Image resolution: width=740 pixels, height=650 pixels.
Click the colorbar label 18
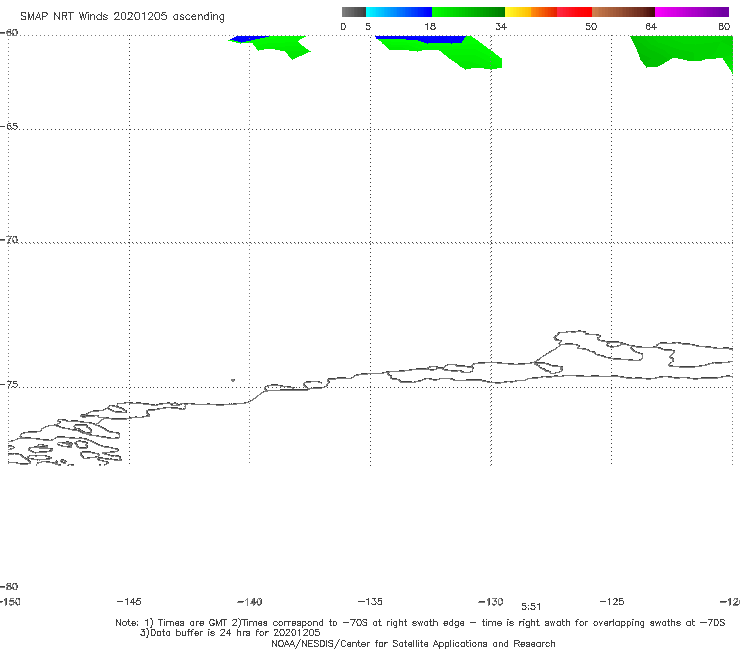429,26
